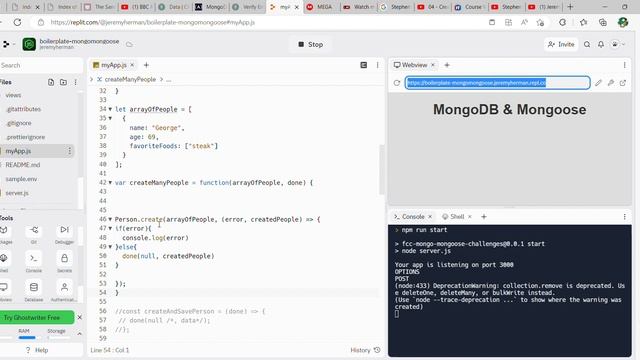This screenshot has height=360, width=640.
Task: Open Webview pane options menu
Action: point(624,65)
